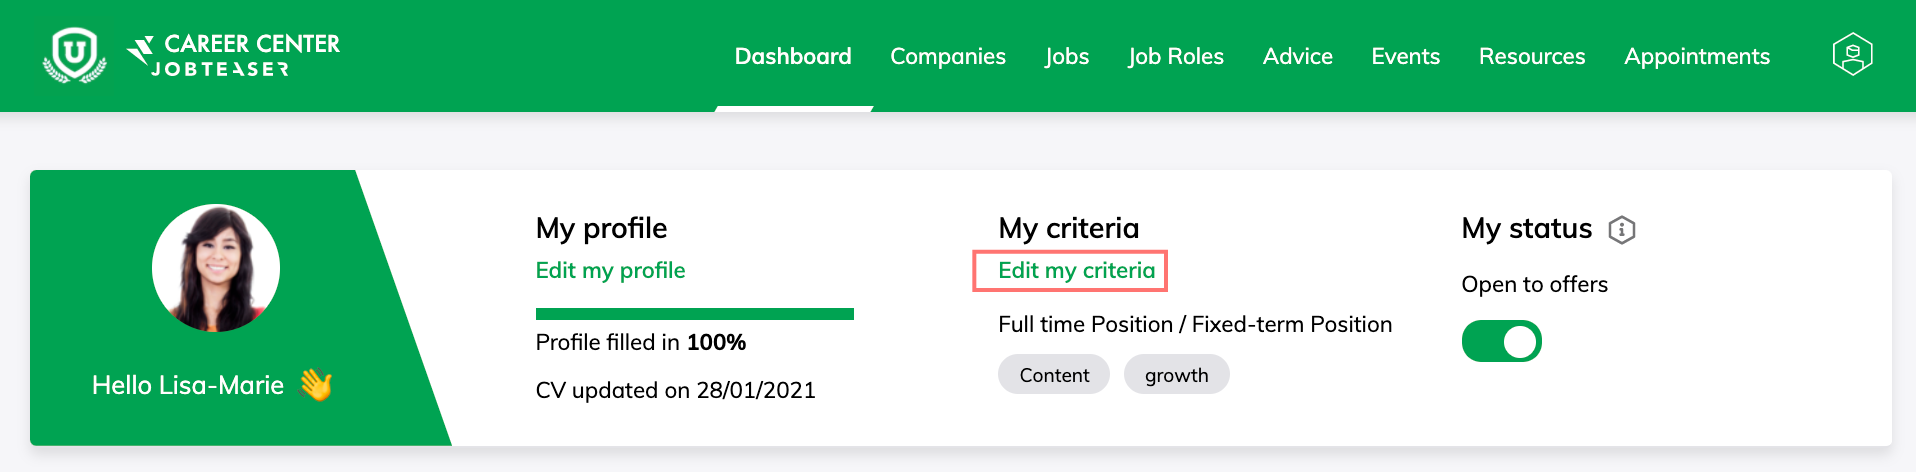The width and height of the screenshot is (1916, 472).
Task: Click the profile completion progress bar
Action: click(x=694, y=314)
